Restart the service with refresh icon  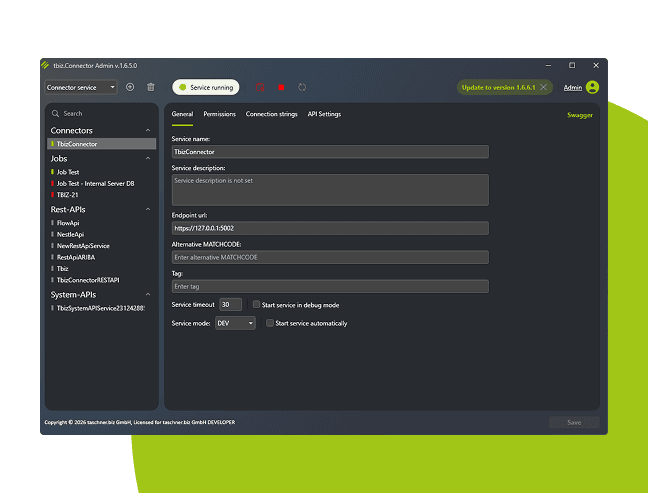coord(302,87)
